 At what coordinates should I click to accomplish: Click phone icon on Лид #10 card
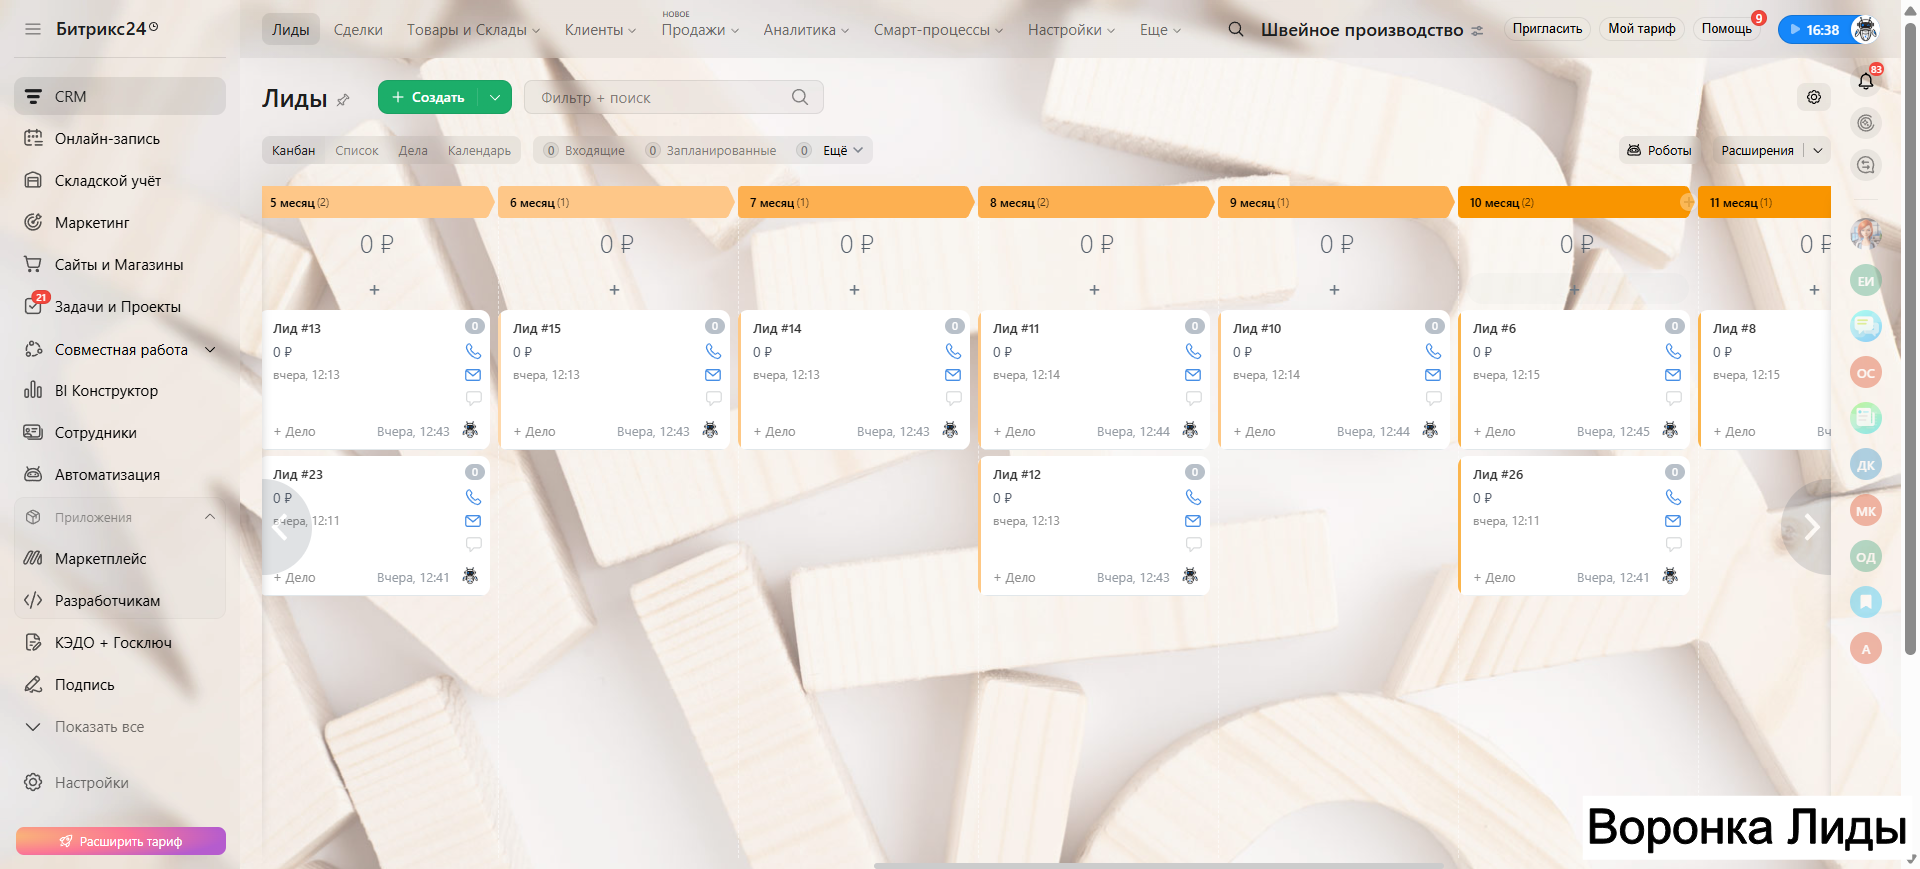coord(1433,351)
